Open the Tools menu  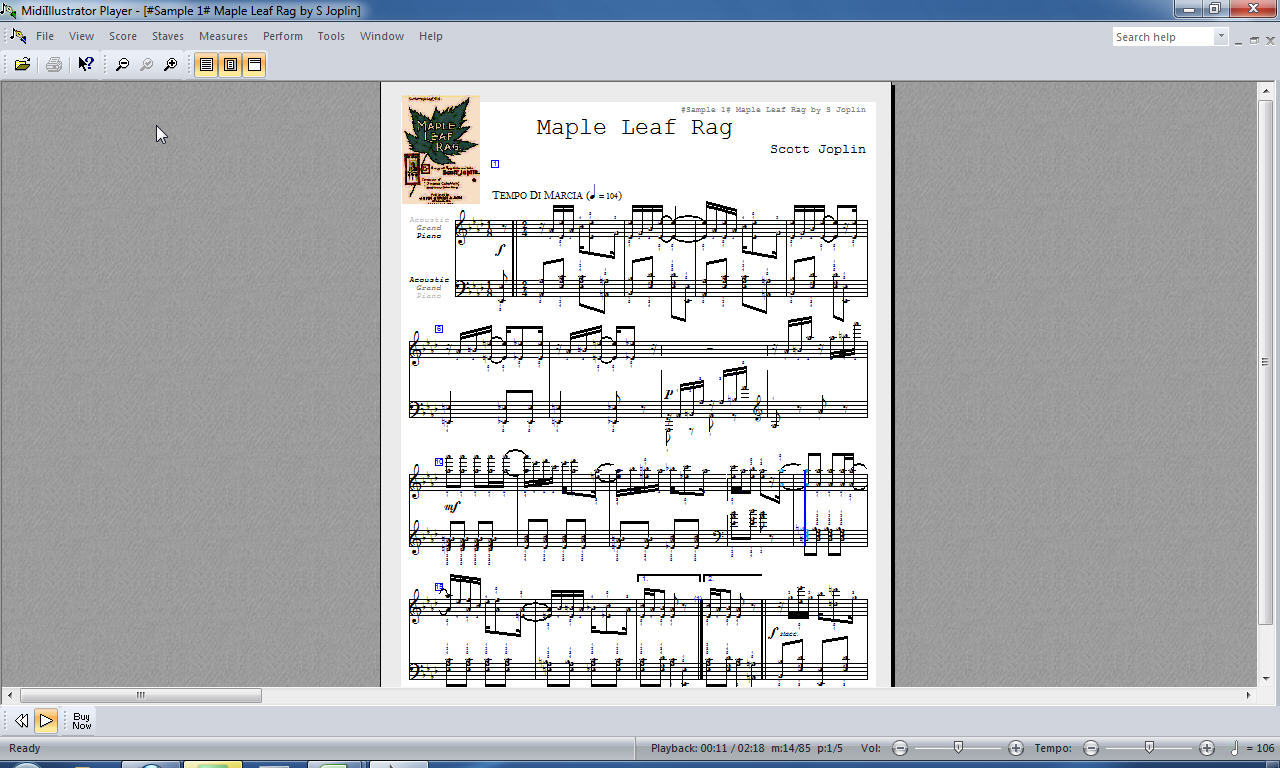pyautogui.click(x=331, y=36)
